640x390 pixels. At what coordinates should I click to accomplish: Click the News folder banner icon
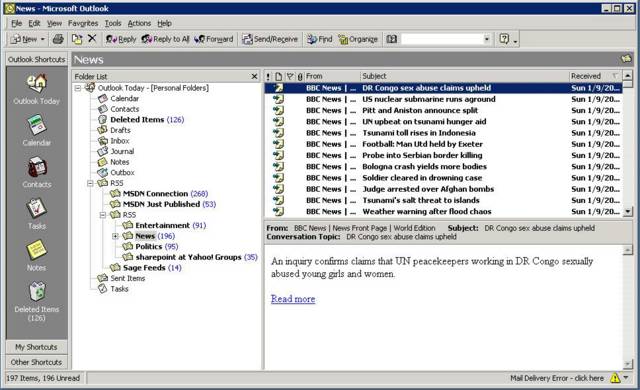tap(626, 59)
